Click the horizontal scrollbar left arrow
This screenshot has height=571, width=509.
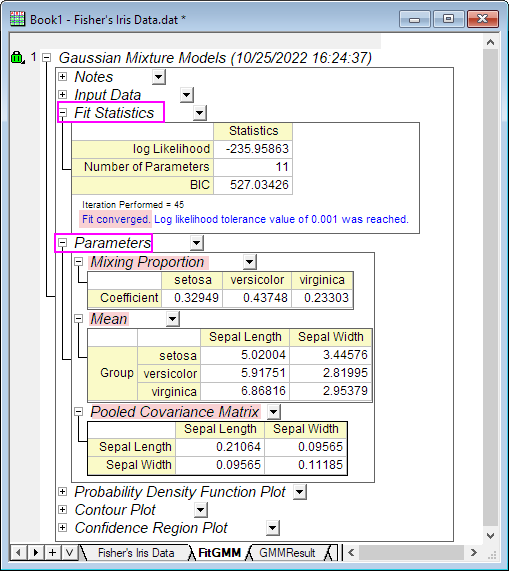(x=351, y=553)
